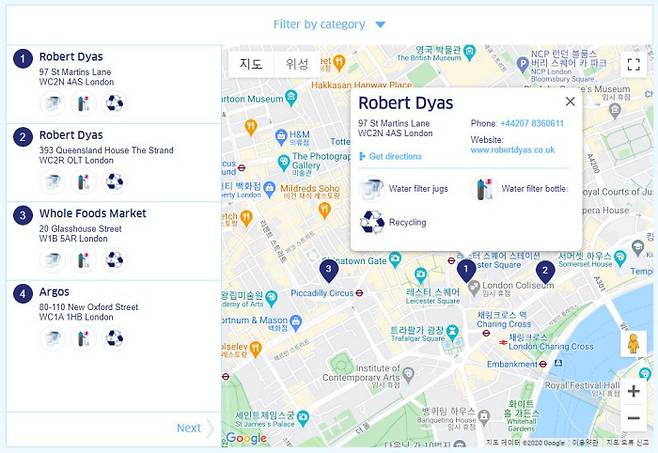
Task: Click the Recycling icon in popup
Action: (x=372, y=222)
